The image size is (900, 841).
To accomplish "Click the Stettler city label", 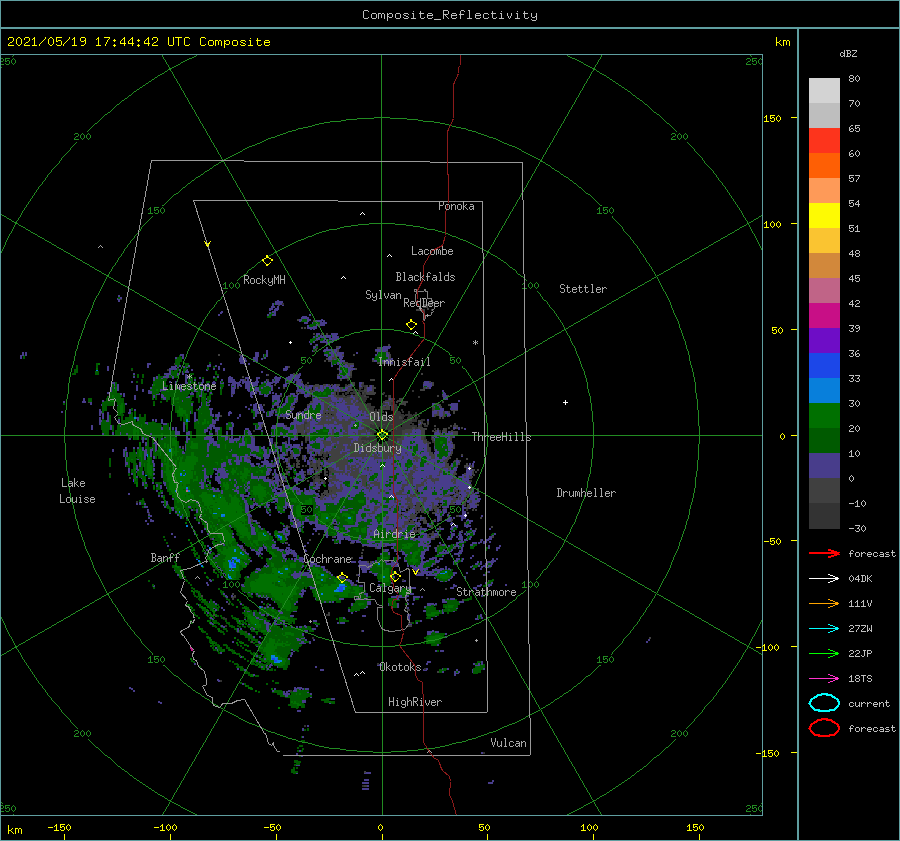I will [x=583, y=289].
